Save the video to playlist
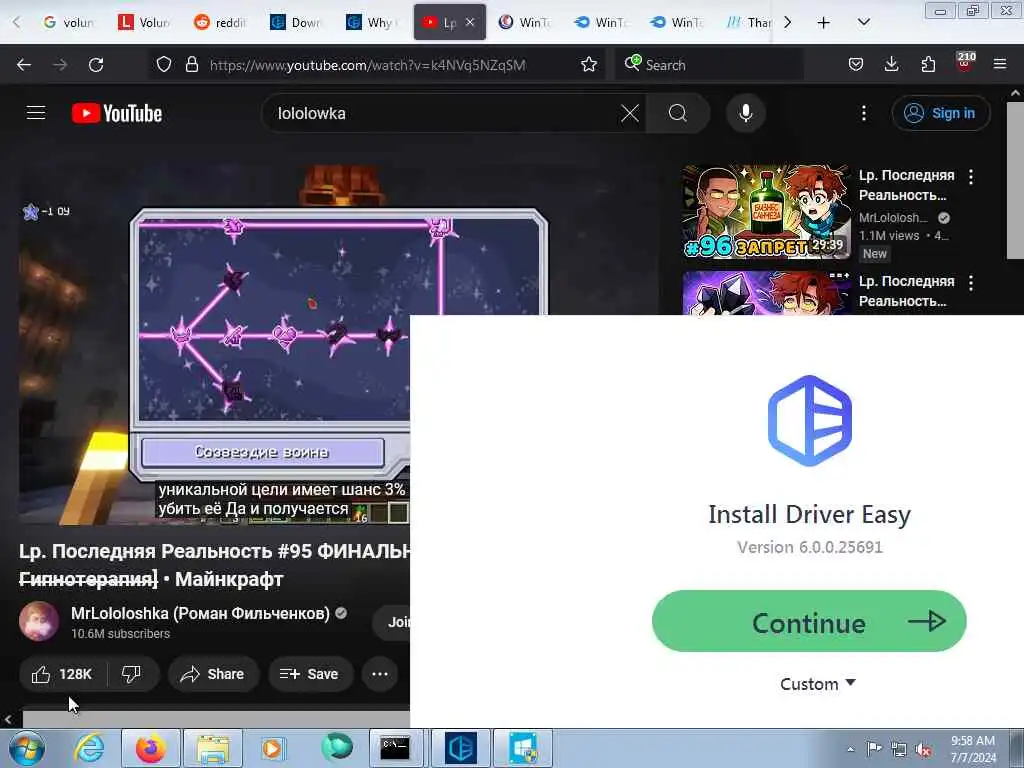This screenshot has width=1024, height=768. point(310,674)
